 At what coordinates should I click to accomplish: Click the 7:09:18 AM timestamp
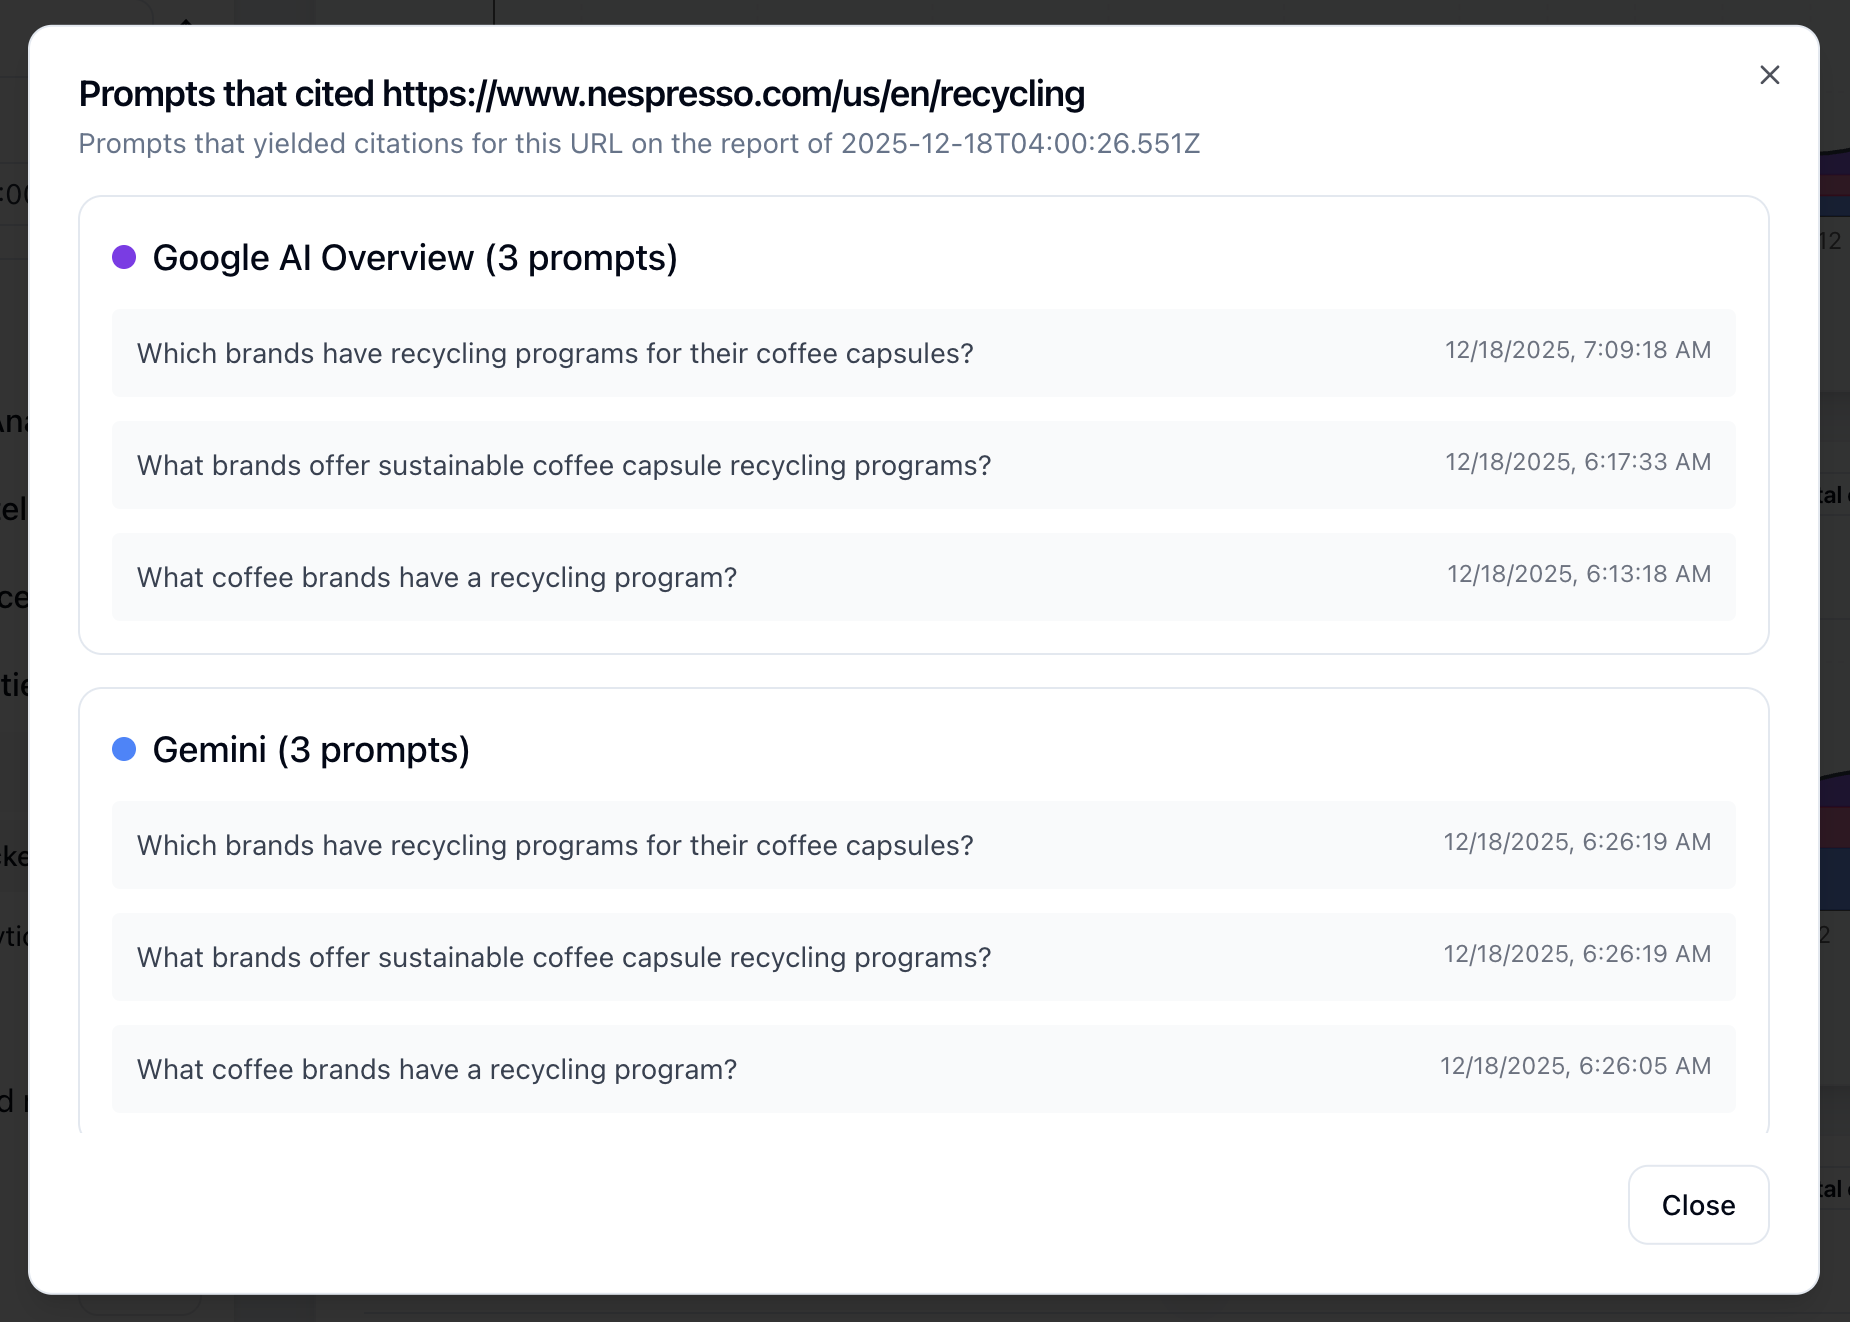click(1578, 350)
